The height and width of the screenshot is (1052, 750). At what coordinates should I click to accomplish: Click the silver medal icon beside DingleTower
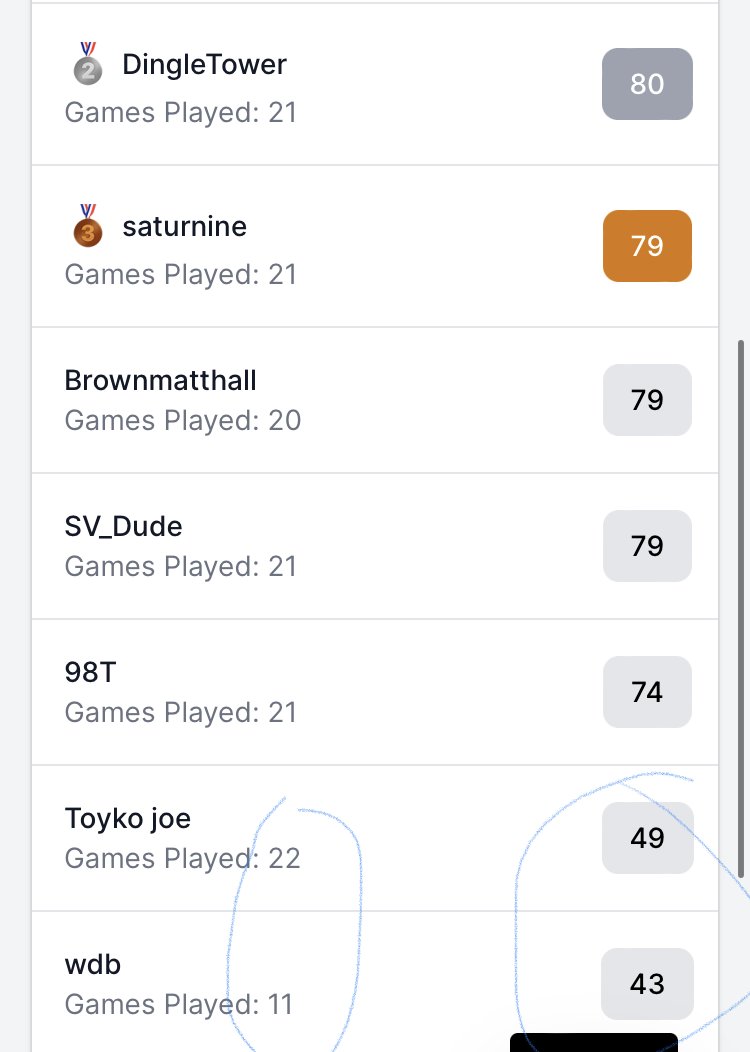tap(88, 64)
